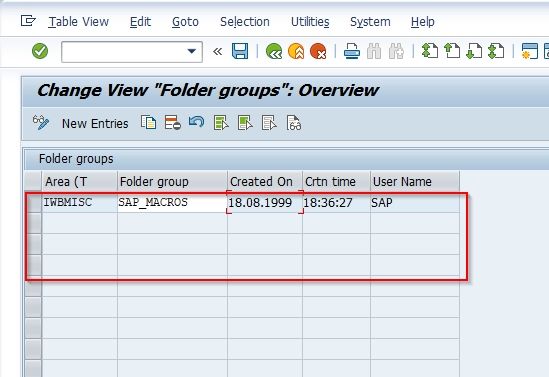549x377 pixels.
Task: Click the Copy As icon
Action: 148,123
